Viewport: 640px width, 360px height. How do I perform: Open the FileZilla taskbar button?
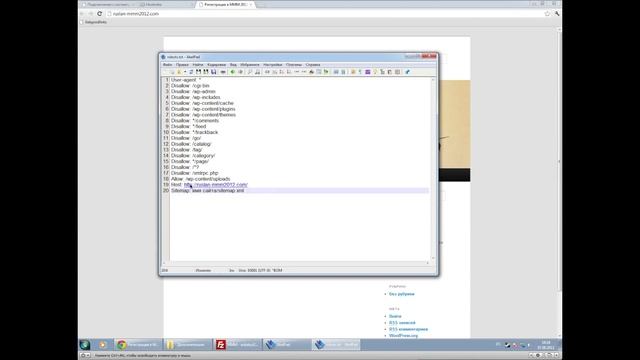tap(238, 345)
